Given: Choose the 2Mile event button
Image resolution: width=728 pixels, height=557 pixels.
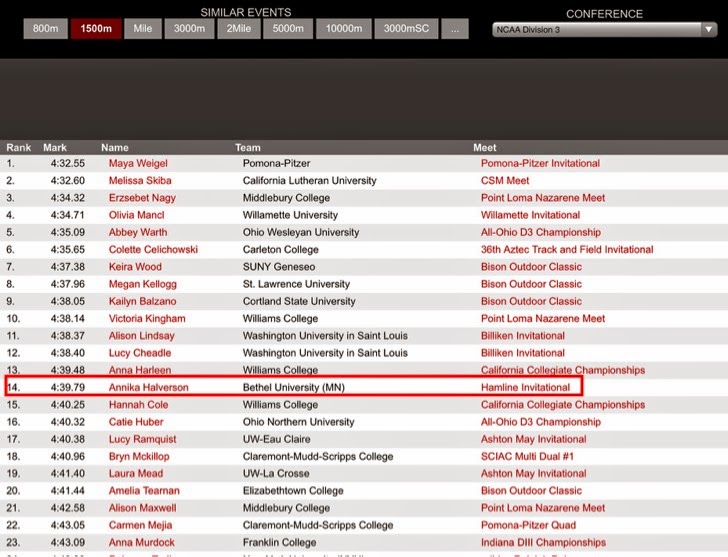Looking at the screenshot, I should 239,29.
